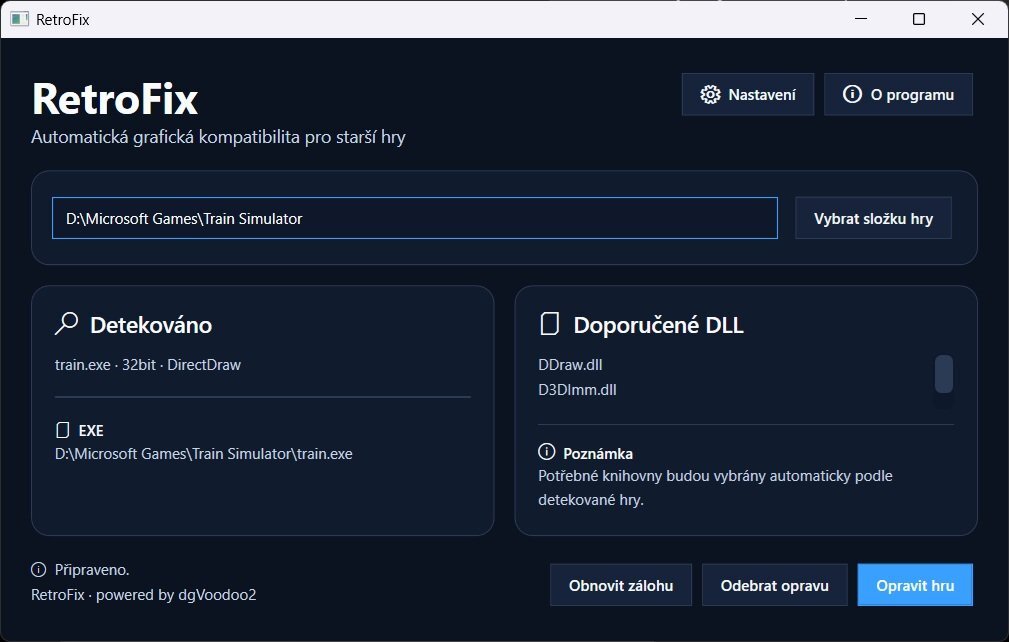Click the large RetroFix title heading
This screenshot has width=1009, height=642.
(x=115, y=98)
